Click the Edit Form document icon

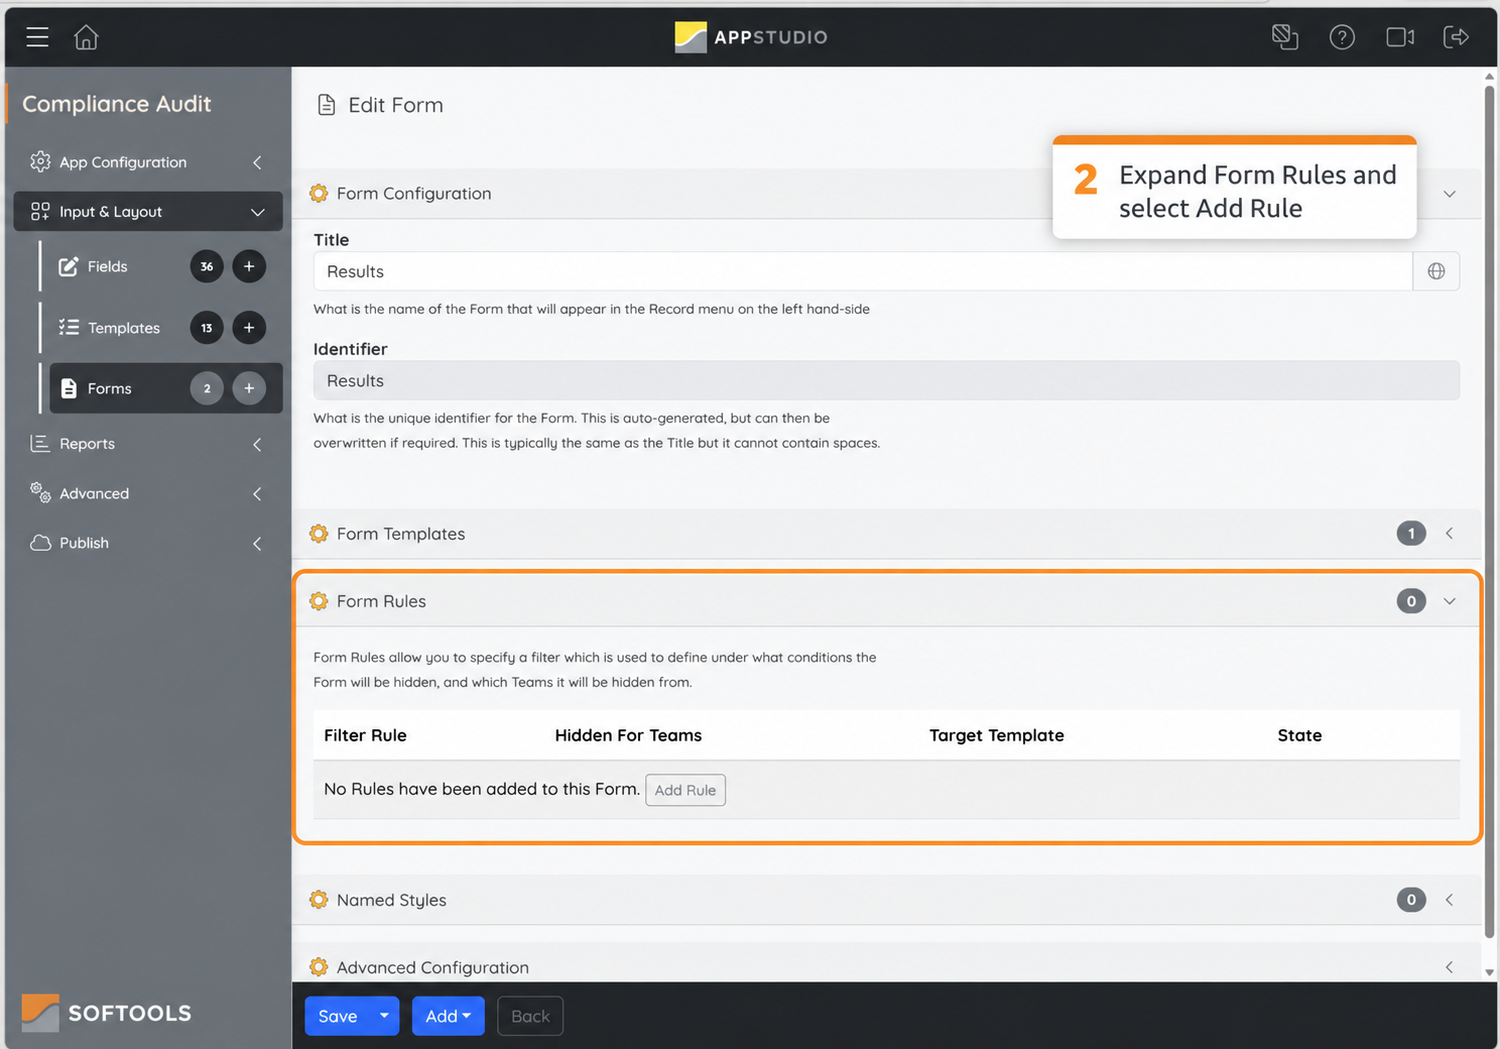coord(326,105)
